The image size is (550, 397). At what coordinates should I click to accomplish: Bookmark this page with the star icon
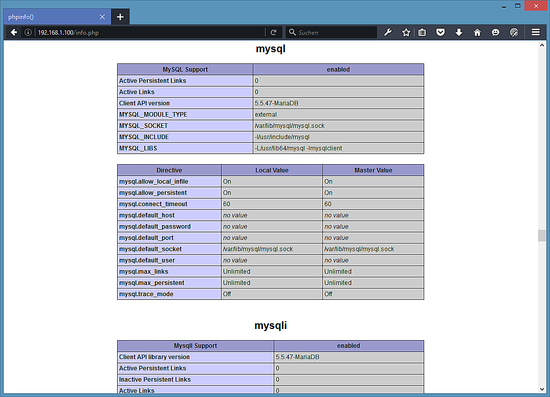406,33
